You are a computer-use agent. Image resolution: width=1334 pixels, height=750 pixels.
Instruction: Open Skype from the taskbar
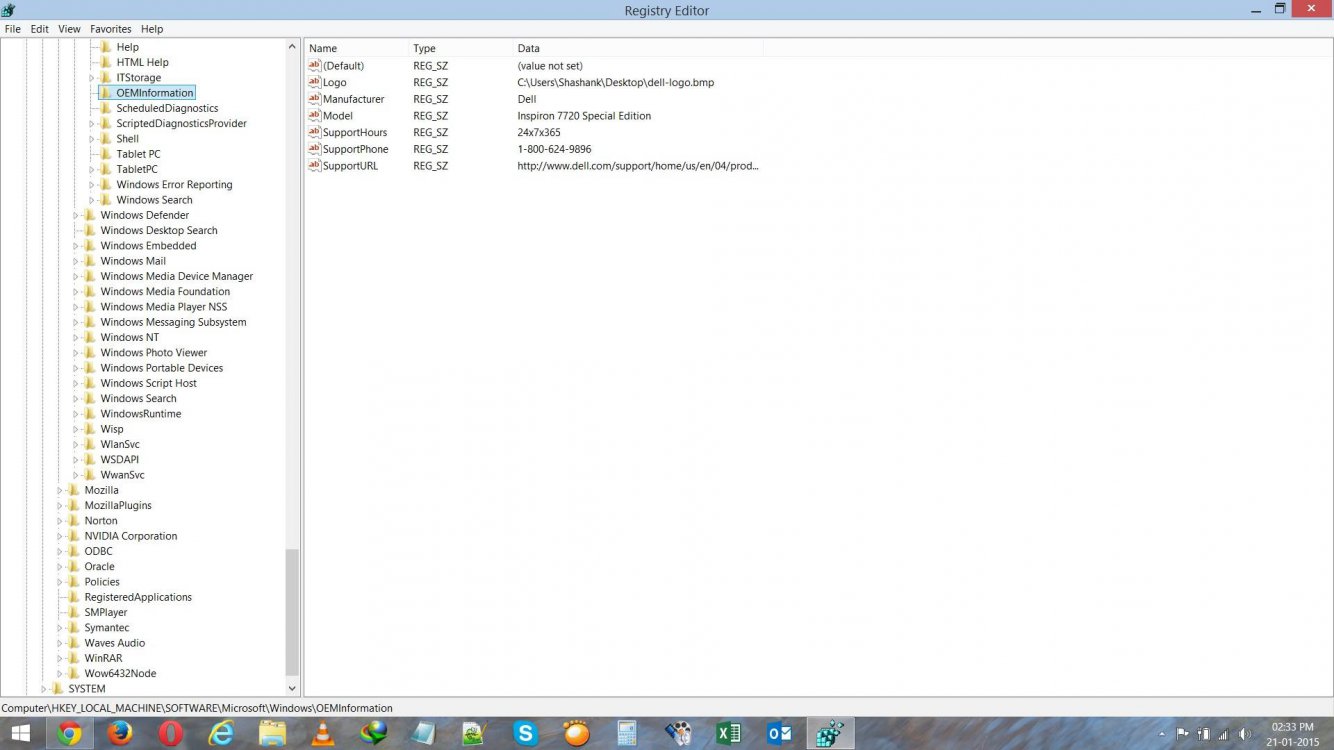(x=525, y=733)
